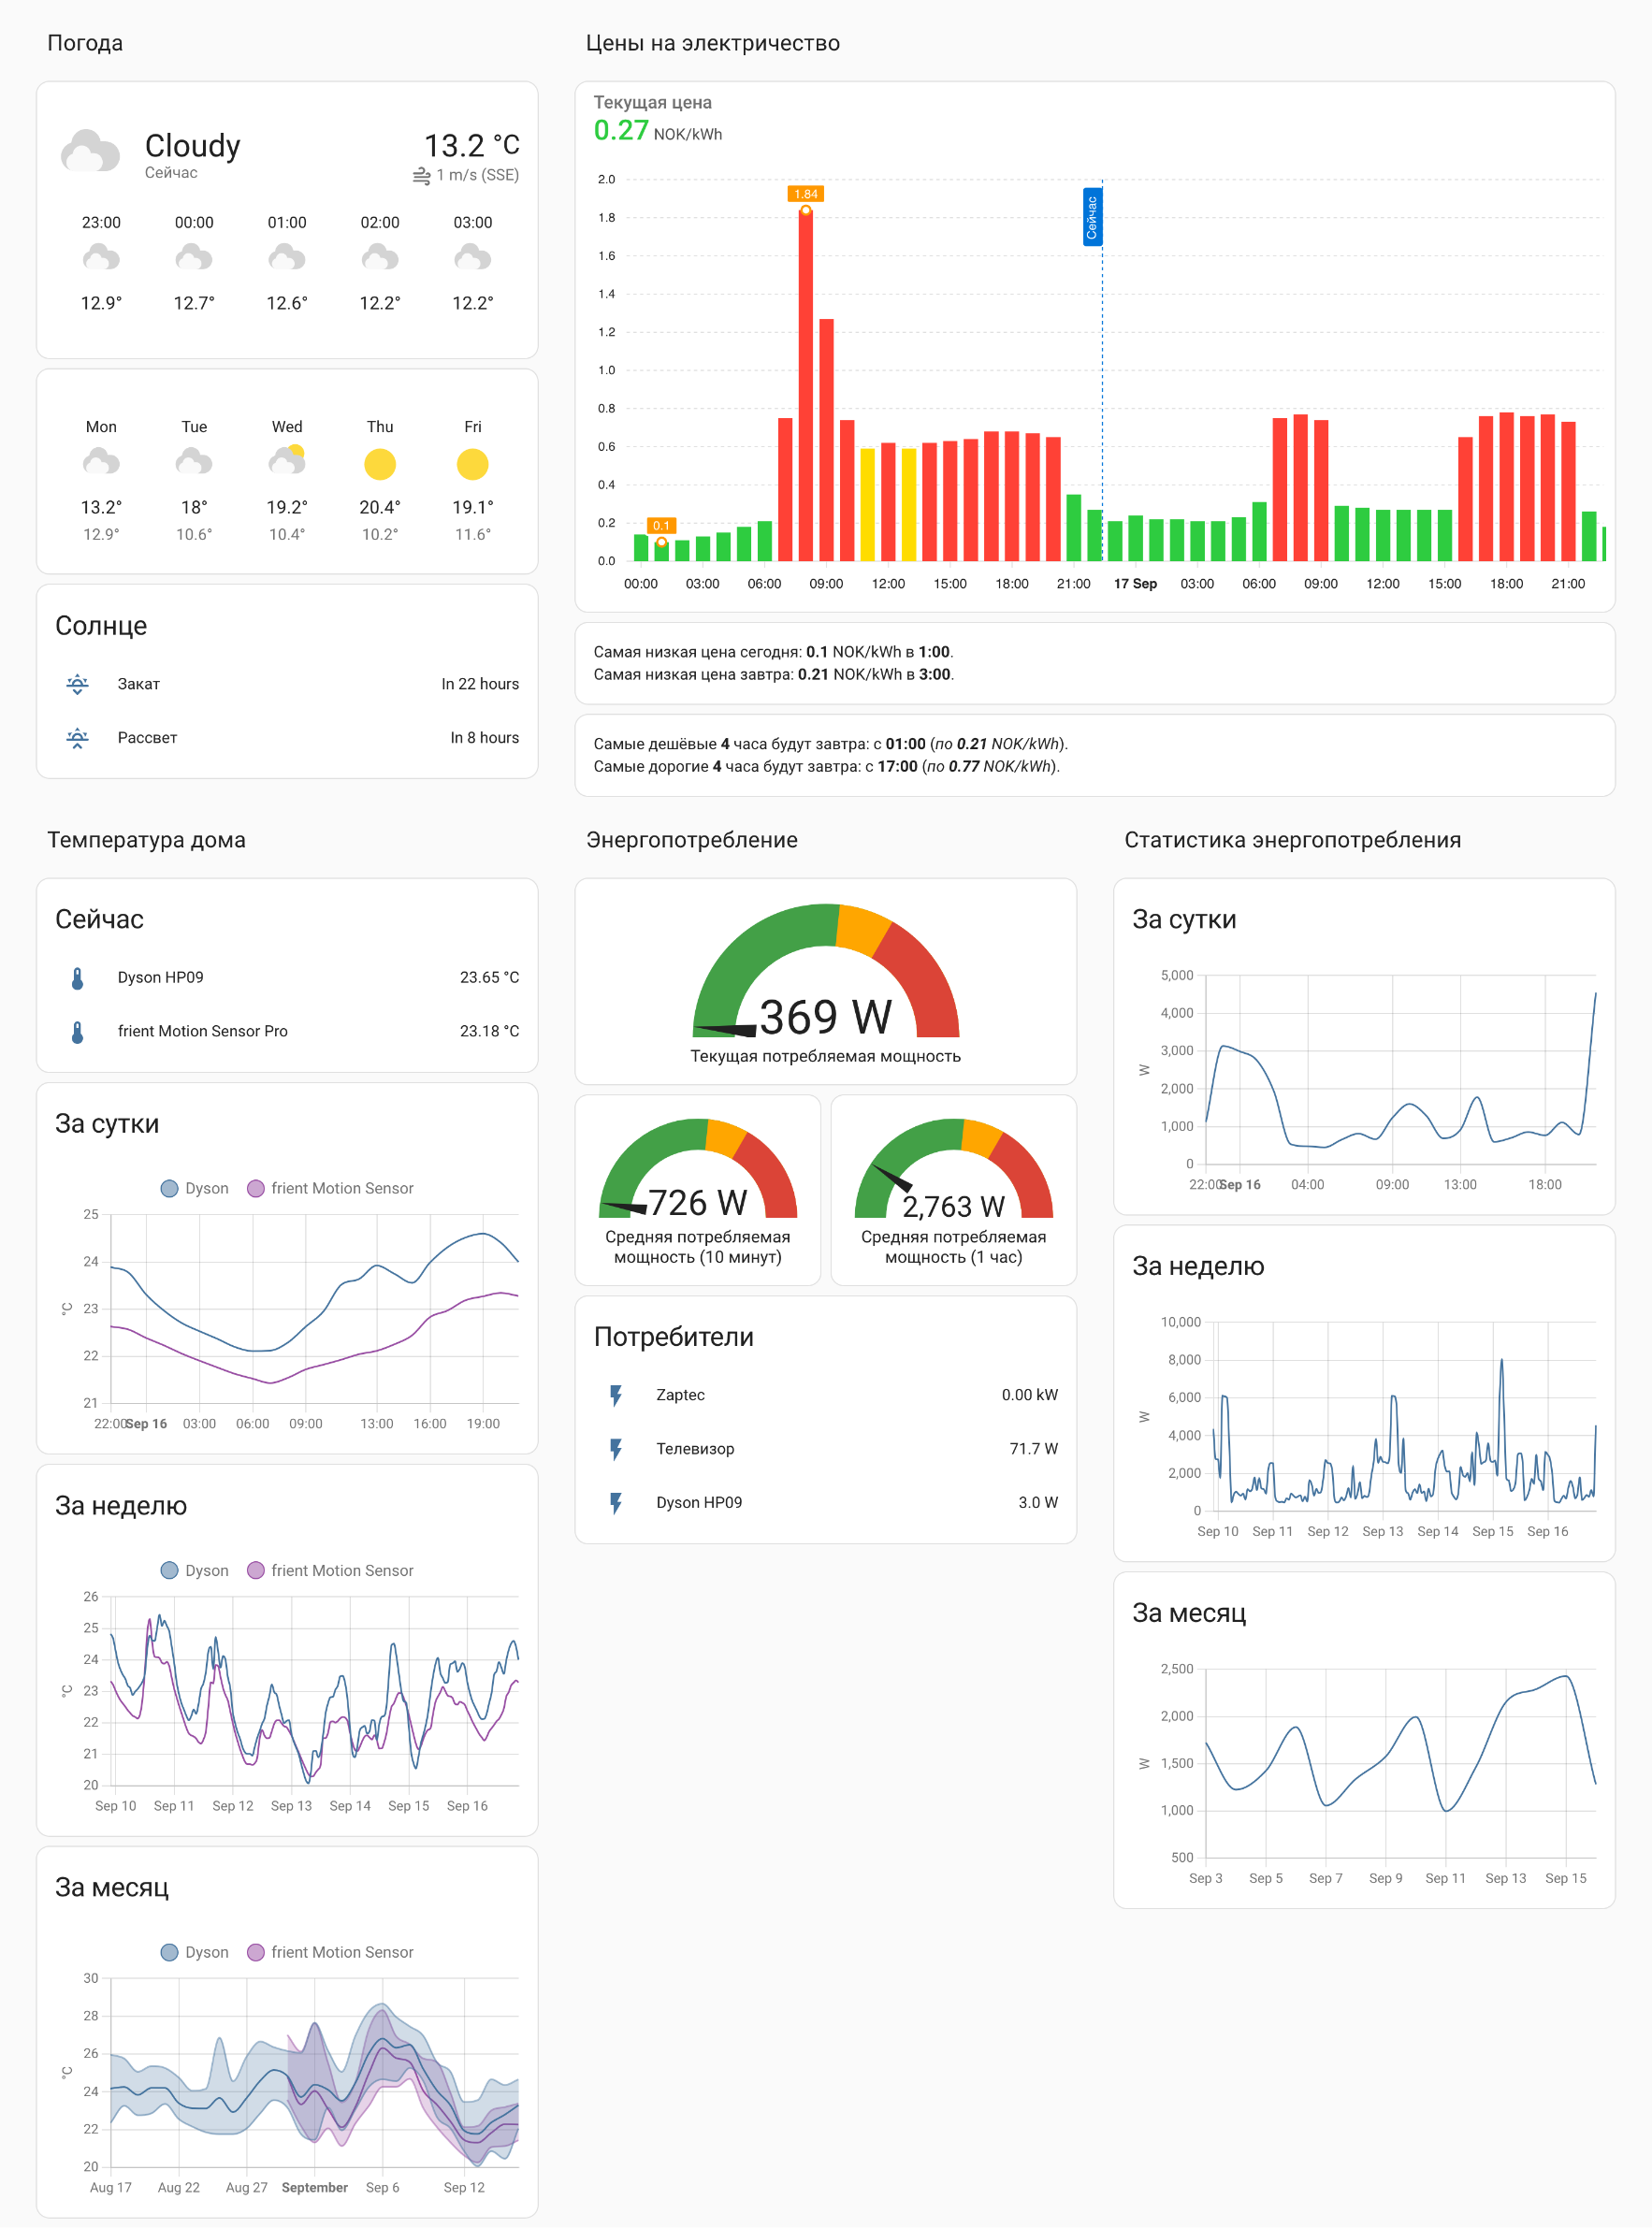The height and width of the screenshot is (2228, 1652).
Task: Click the sunset icon next to Закат
Action: (x=77, y=684)
